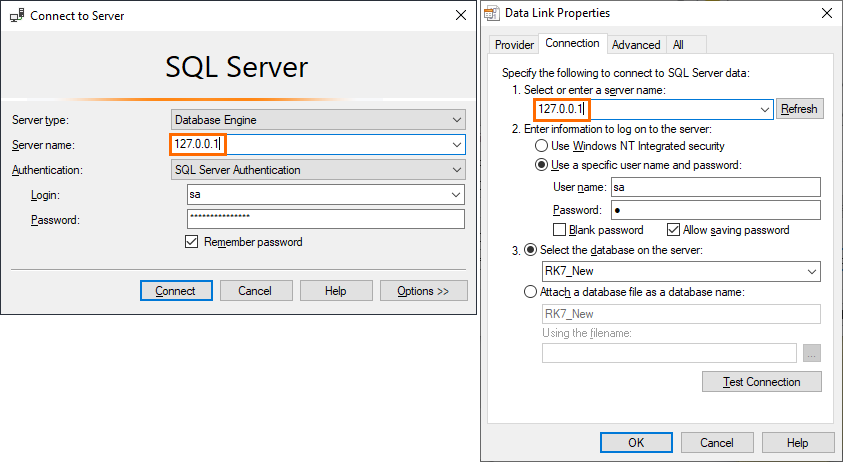This screenshot has width=844, height=463.
Task: Click Help in Connect to Server dialog
Action: click(x=336, y=291)
